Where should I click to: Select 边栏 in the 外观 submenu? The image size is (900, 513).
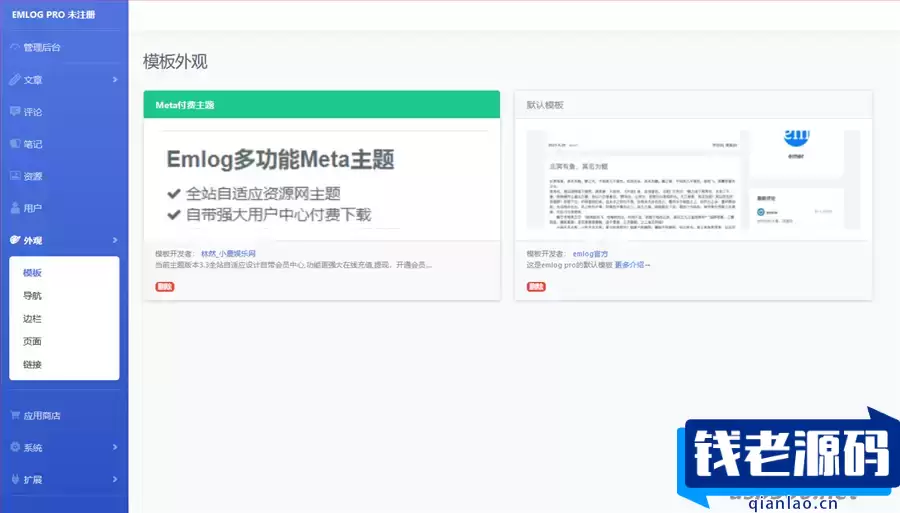pyautogui.click(x=32, y=318)
